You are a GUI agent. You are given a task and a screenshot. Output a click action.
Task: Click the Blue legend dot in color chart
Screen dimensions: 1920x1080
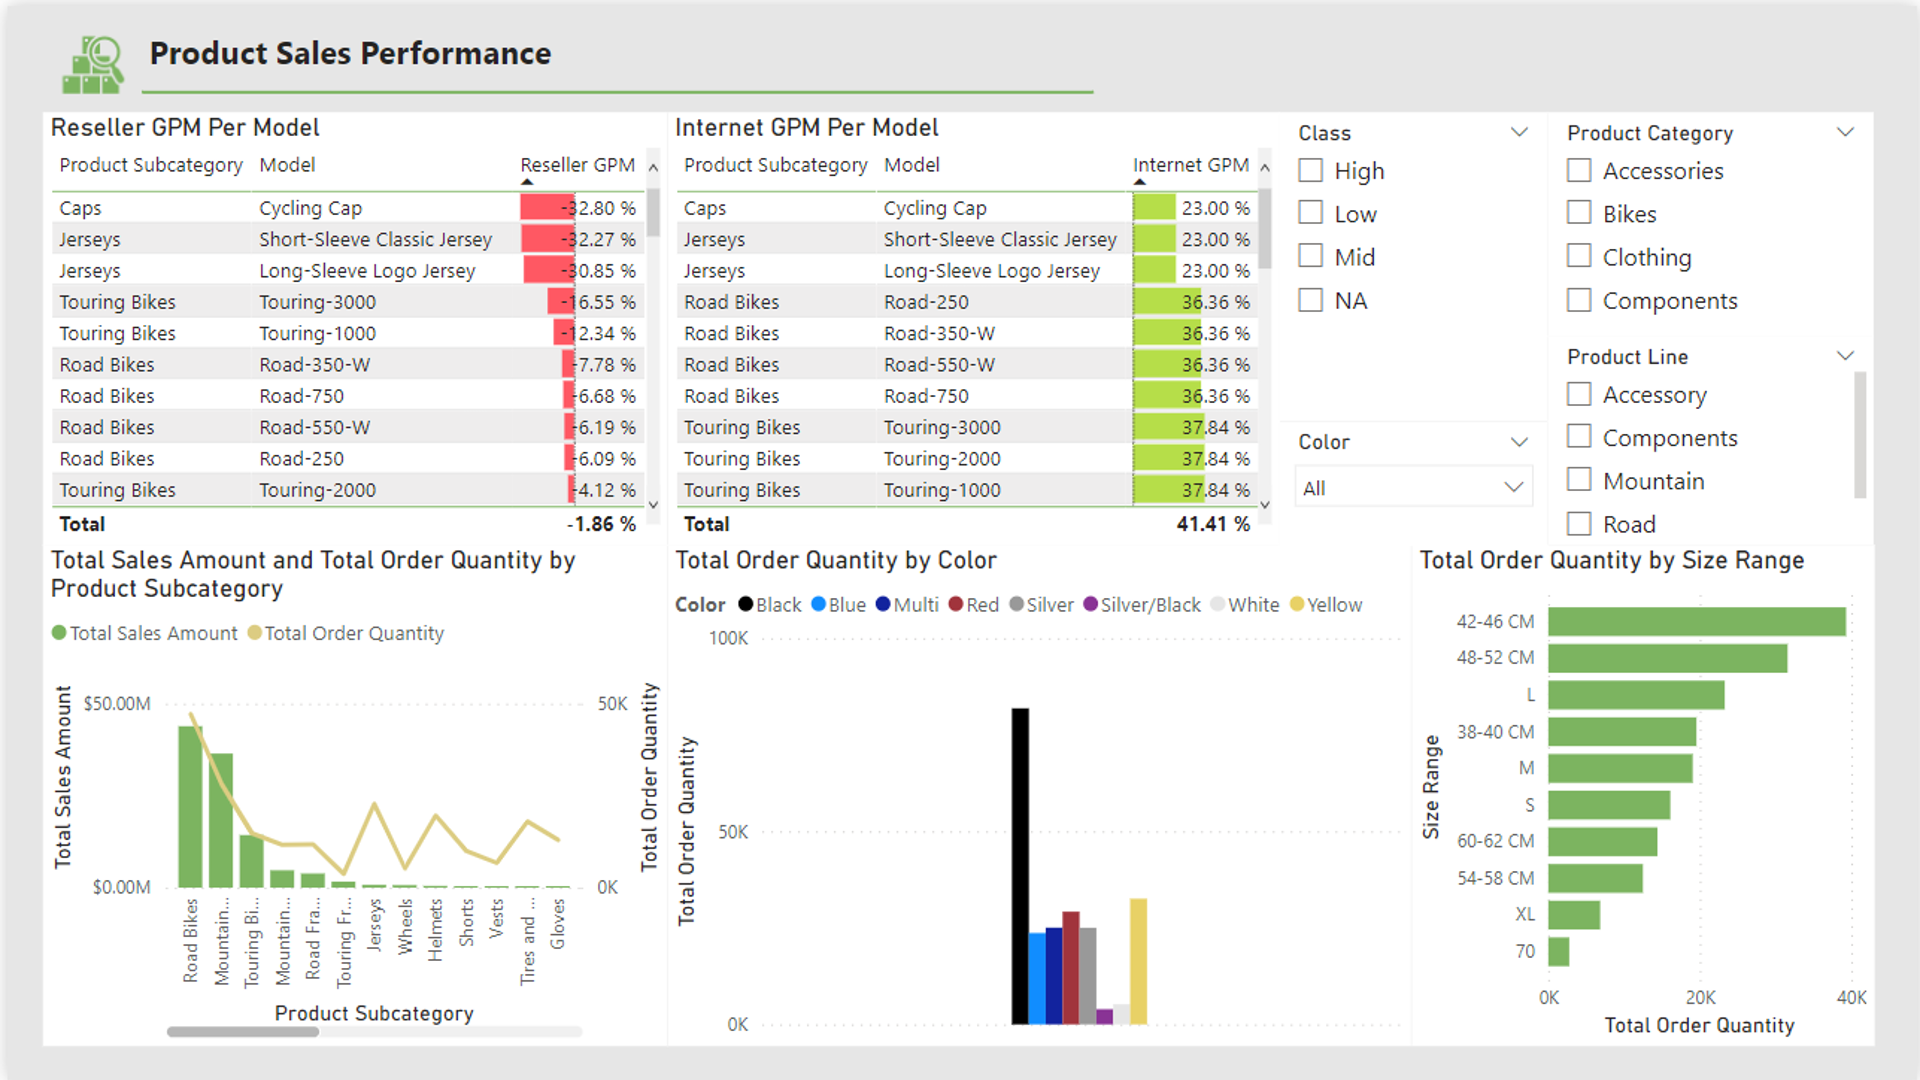pyautogui.click(x=818, y=604)
